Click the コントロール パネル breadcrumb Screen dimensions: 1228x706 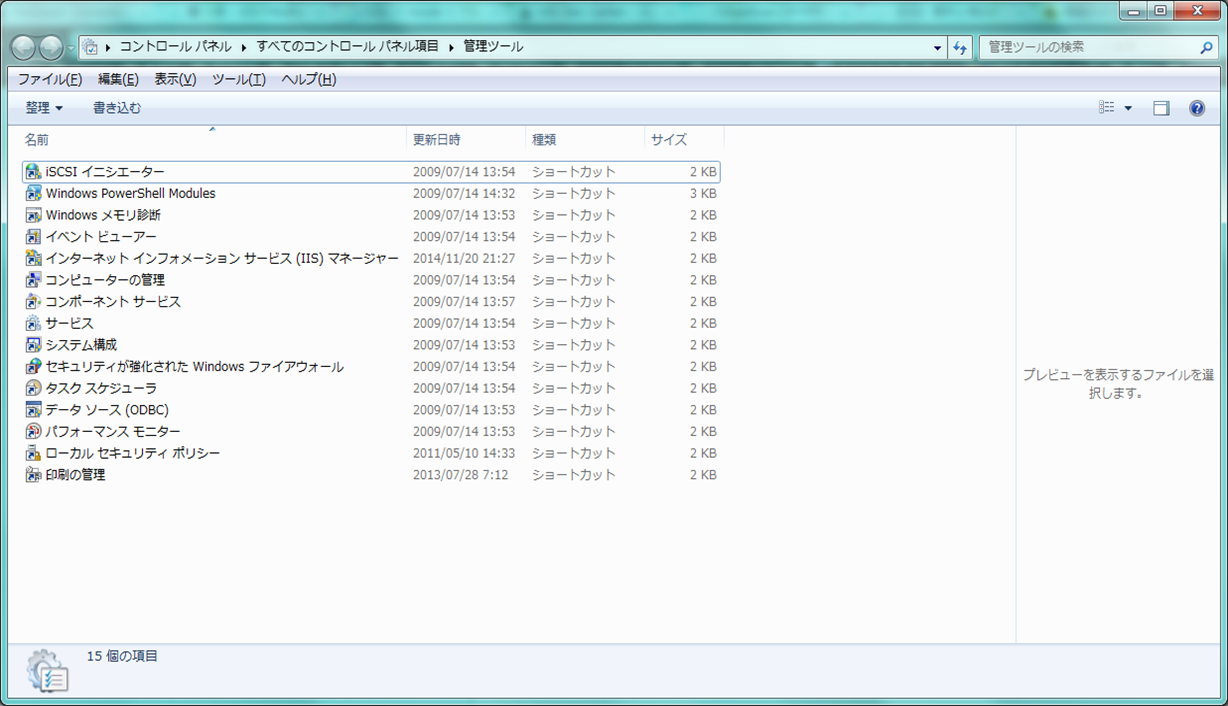(x=175, y=47)
